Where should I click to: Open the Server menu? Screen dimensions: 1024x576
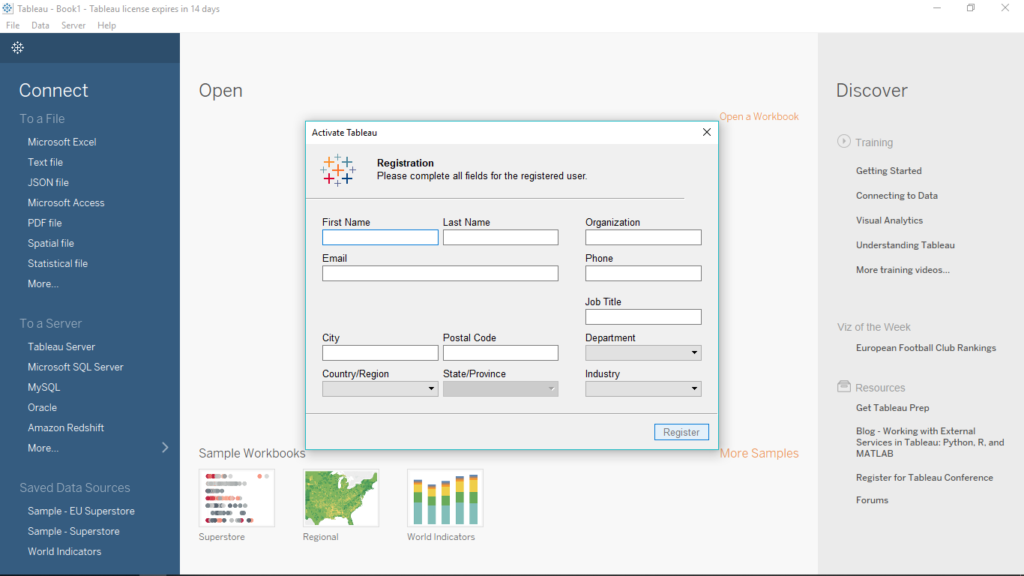73,25
